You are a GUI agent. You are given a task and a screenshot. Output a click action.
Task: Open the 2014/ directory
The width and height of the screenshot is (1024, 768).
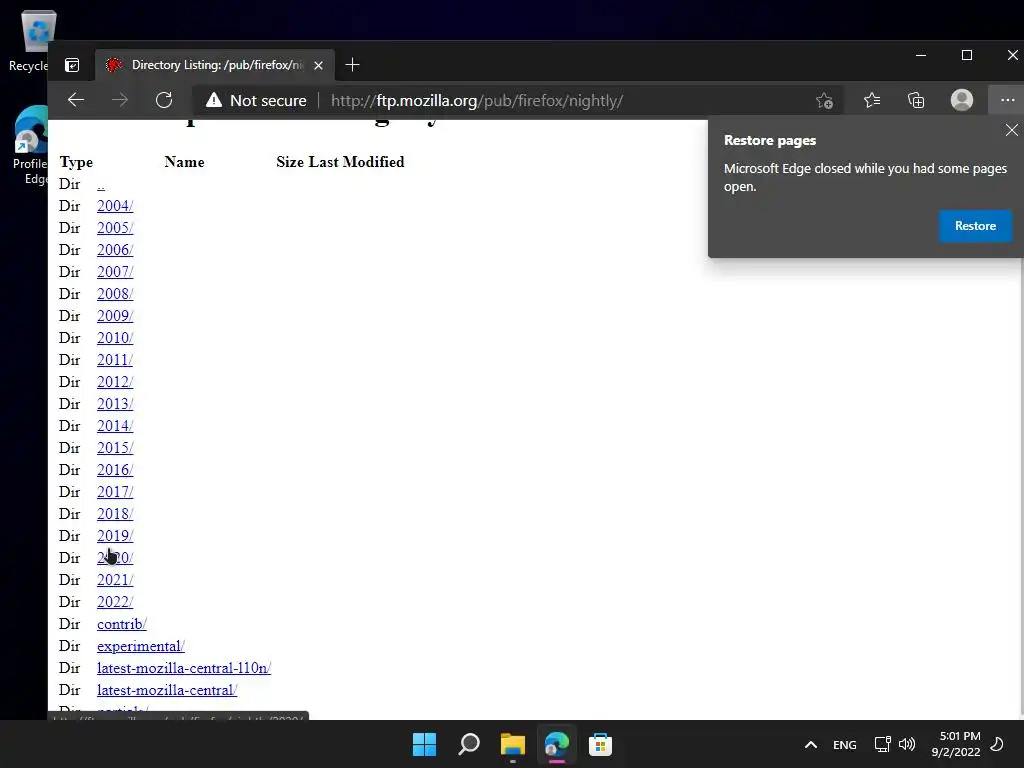[x=115, y=426]
